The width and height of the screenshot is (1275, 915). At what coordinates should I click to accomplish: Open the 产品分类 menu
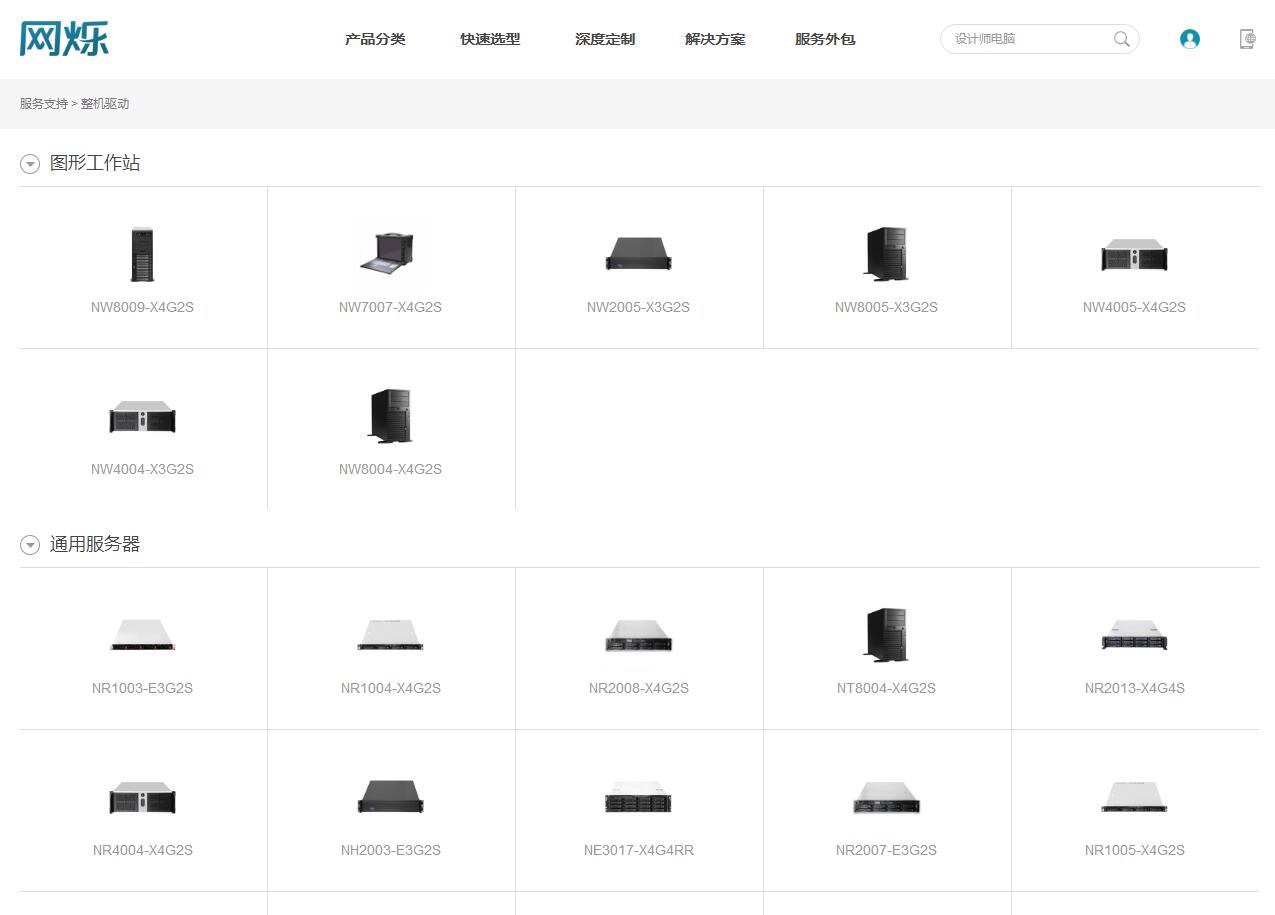375,39
